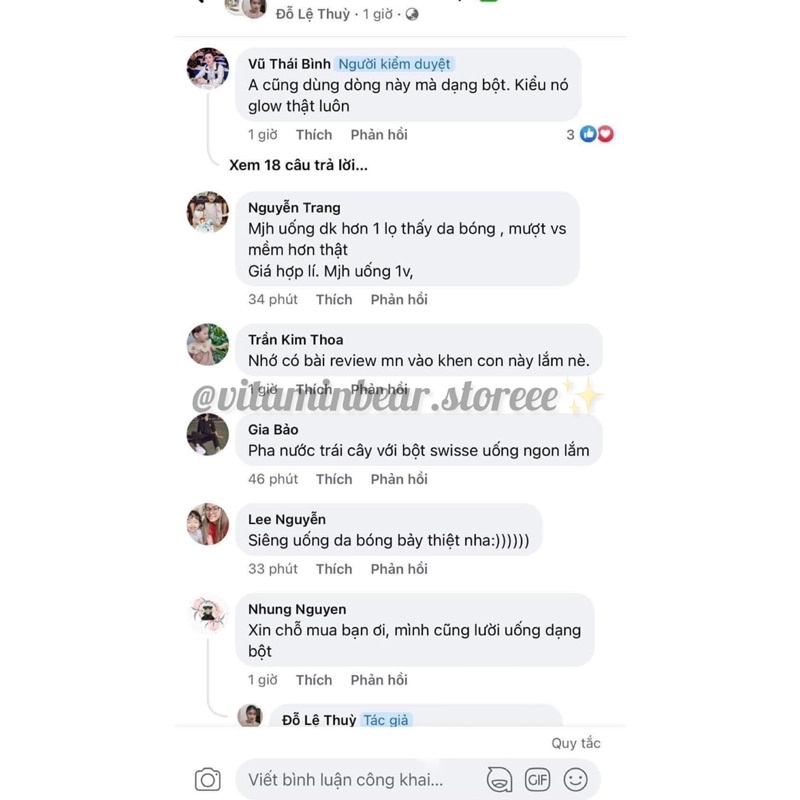Screen dimensions: 800x800
Task: Open the GIF picker icon
Action: pos(537,780)
